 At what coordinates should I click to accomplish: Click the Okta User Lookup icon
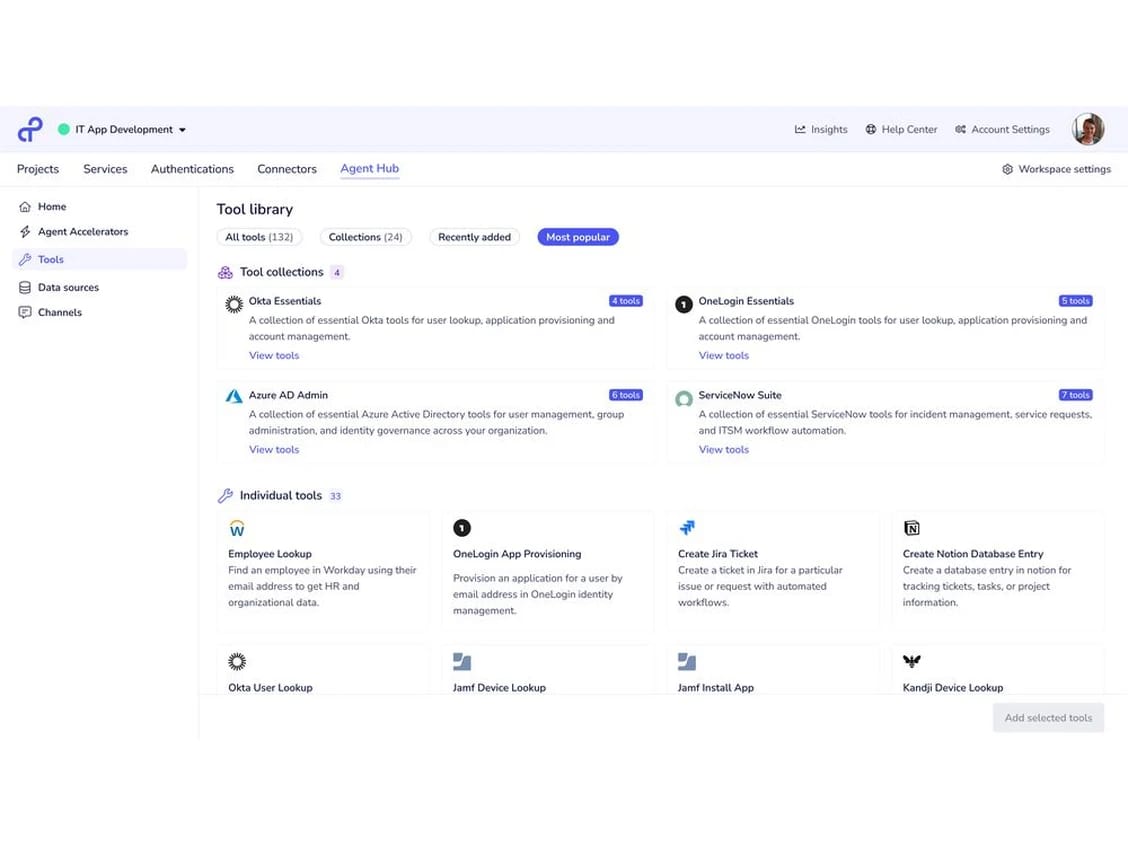[x=237, y=661]
